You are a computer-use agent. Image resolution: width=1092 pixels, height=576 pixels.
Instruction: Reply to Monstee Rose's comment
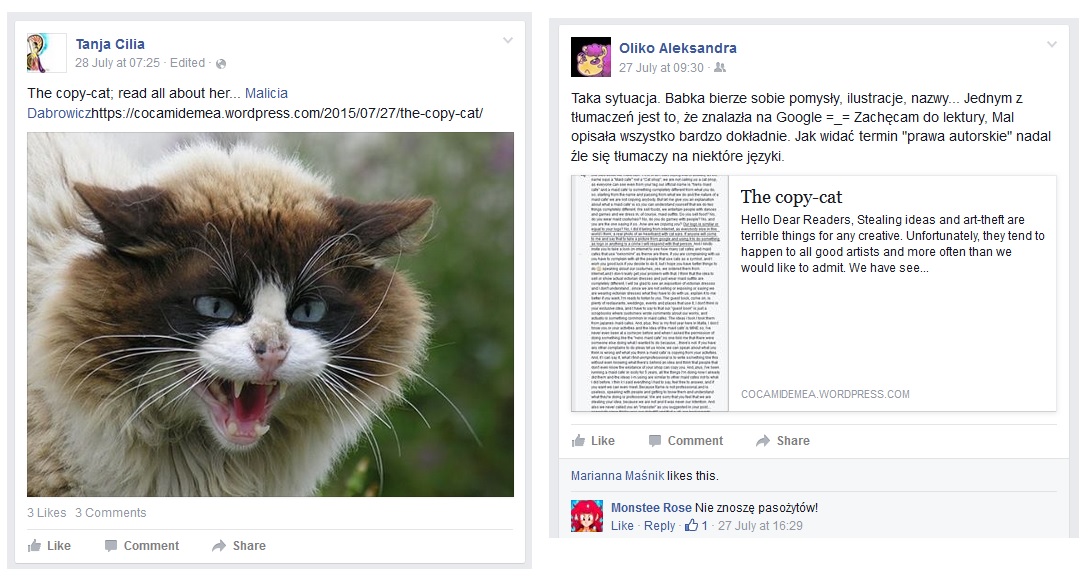click(659, 525)
